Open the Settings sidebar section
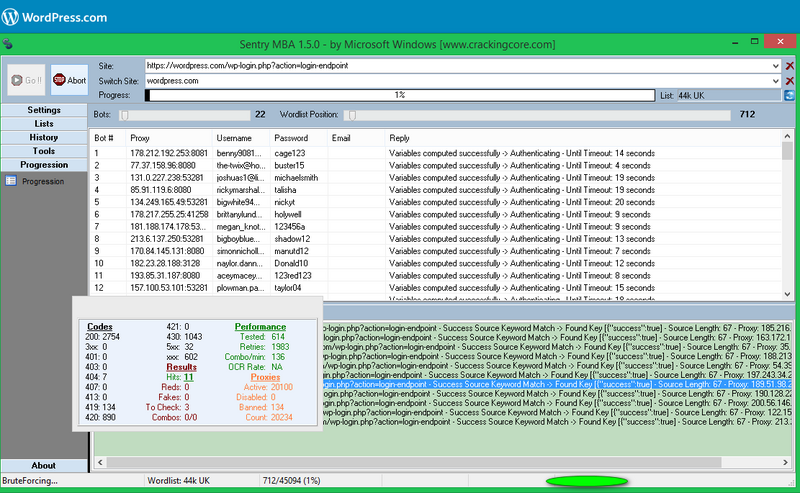The image size is (800, 493). [44, 110]
